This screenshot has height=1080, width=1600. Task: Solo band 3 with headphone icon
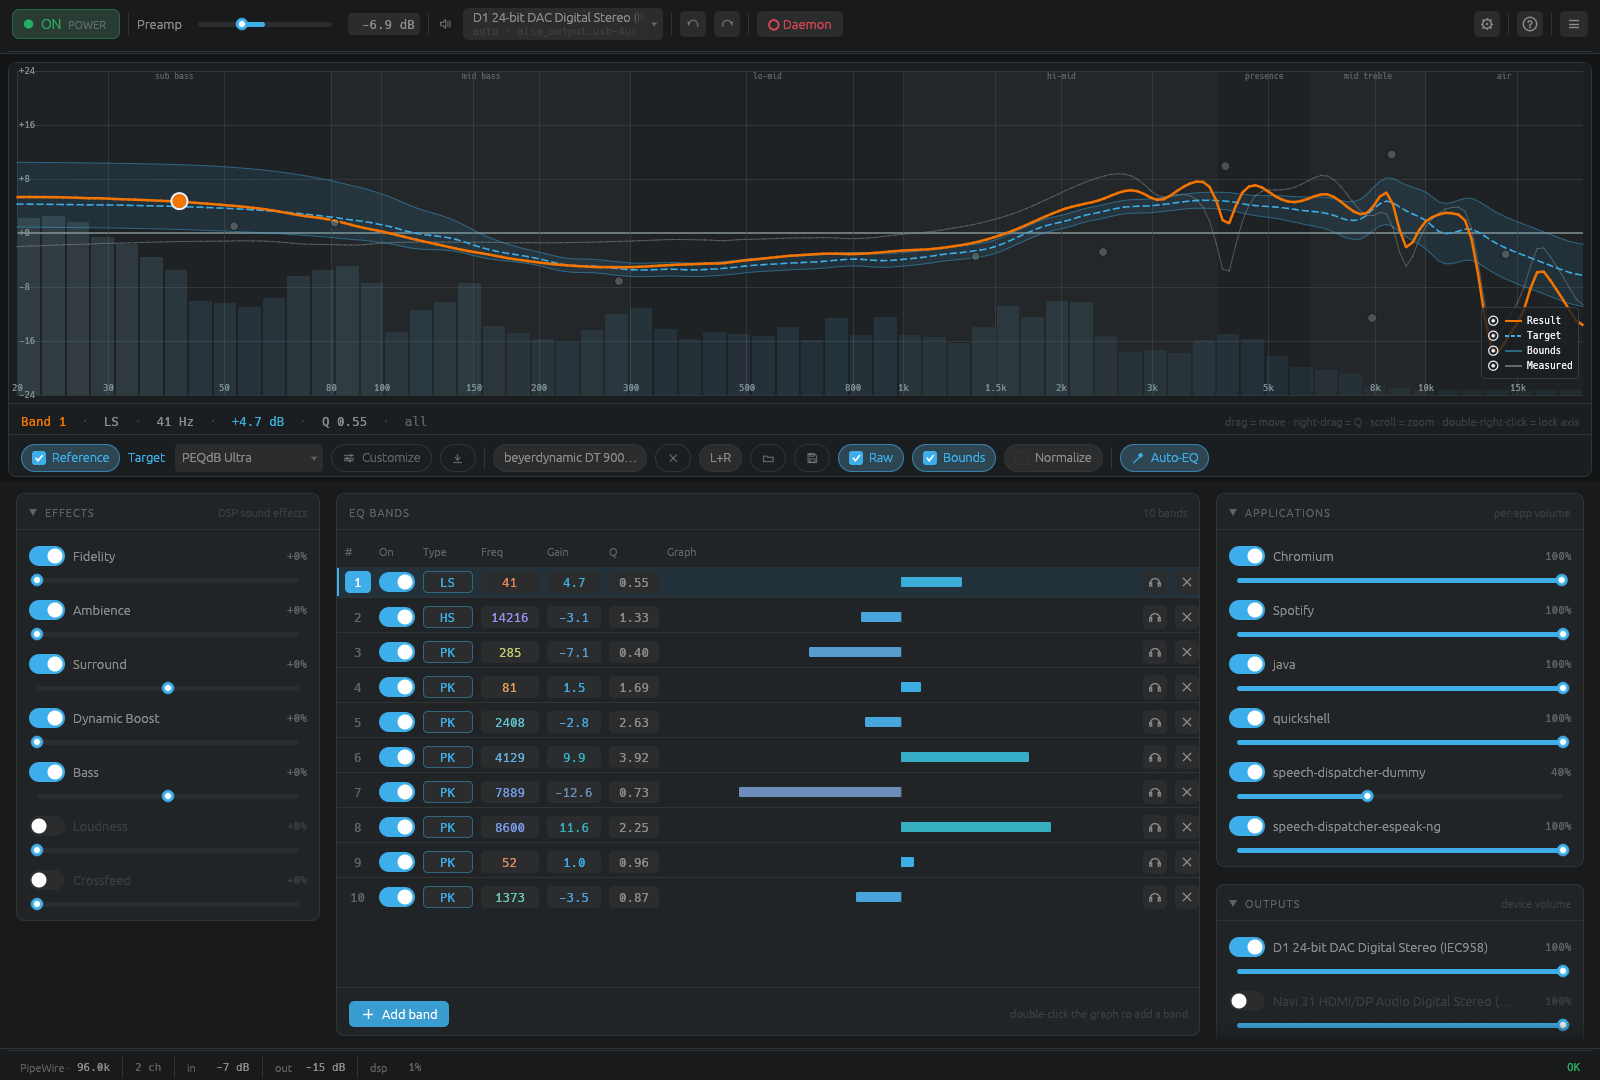point(1155,652)
